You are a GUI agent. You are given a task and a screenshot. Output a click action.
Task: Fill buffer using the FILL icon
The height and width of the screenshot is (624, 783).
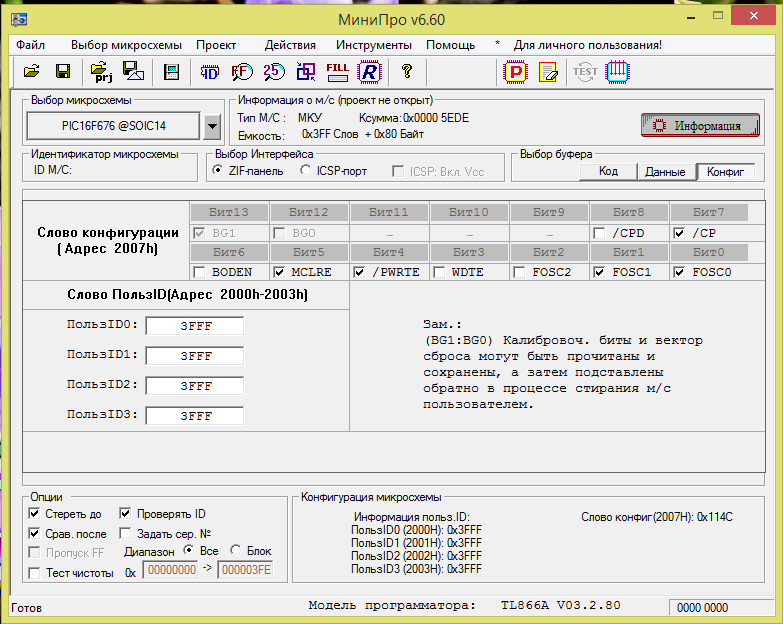pos(337,72)
